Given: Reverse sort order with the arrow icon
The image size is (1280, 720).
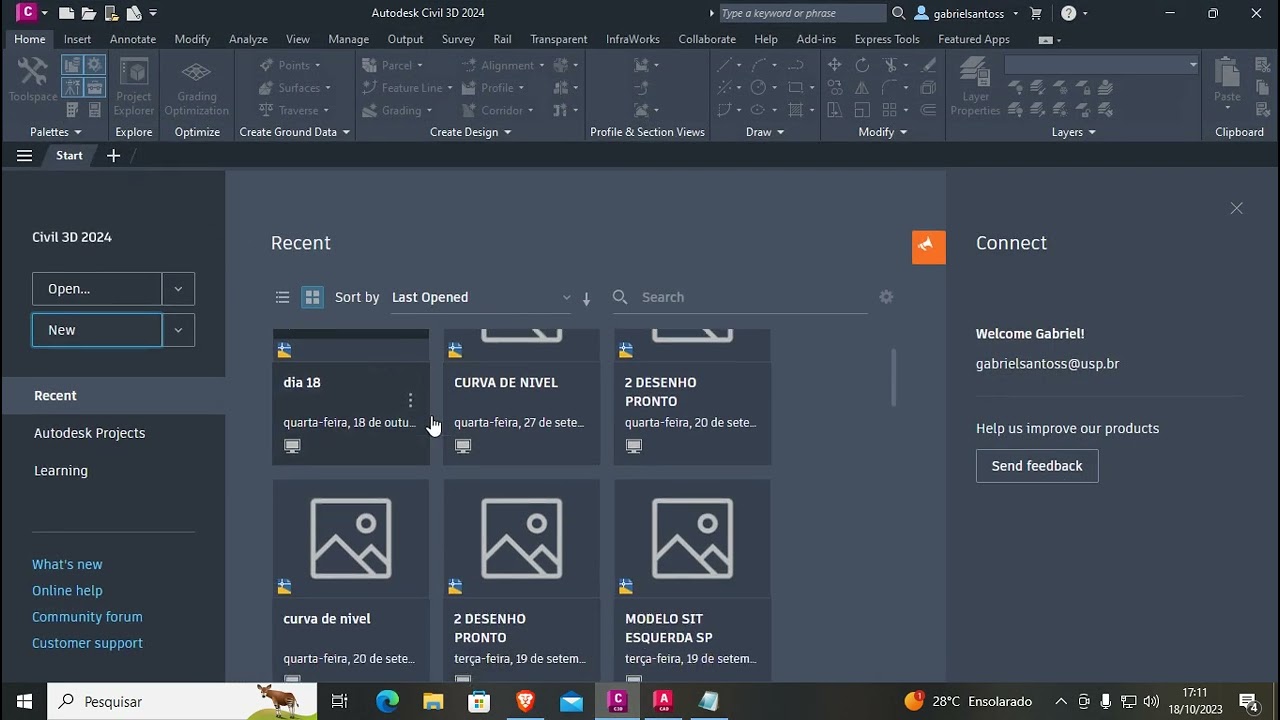Looking at the screenshot, I should click(x=586, y=298).
